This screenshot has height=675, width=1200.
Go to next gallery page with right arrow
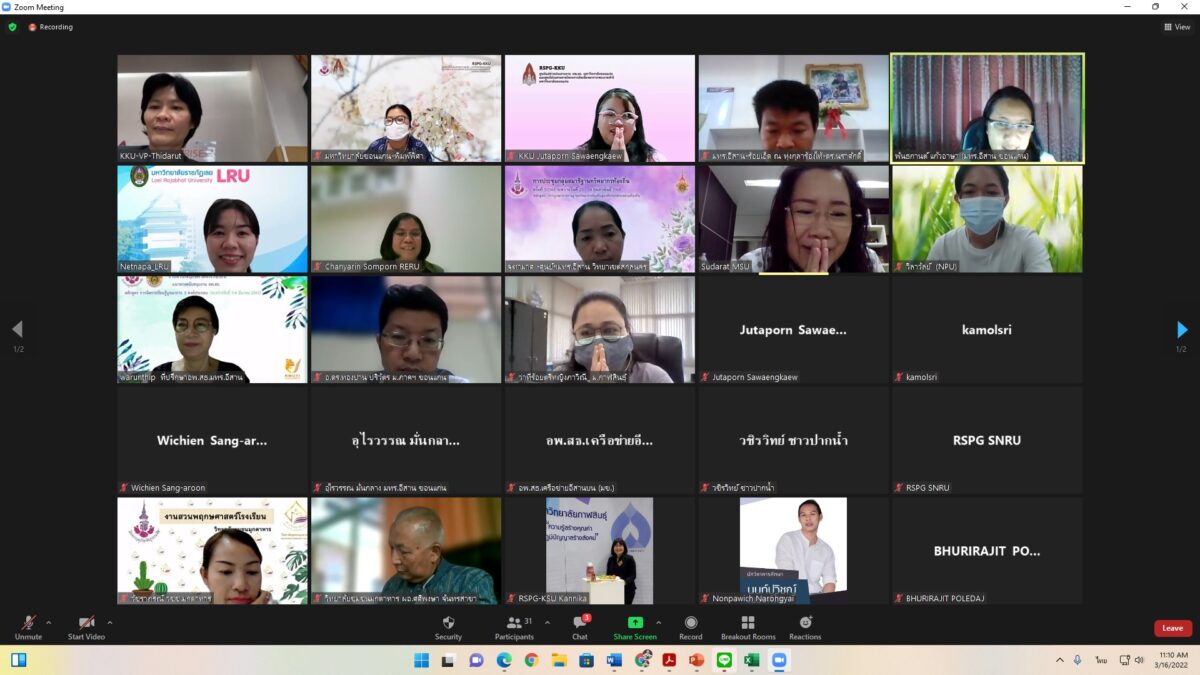(1182, 330)
